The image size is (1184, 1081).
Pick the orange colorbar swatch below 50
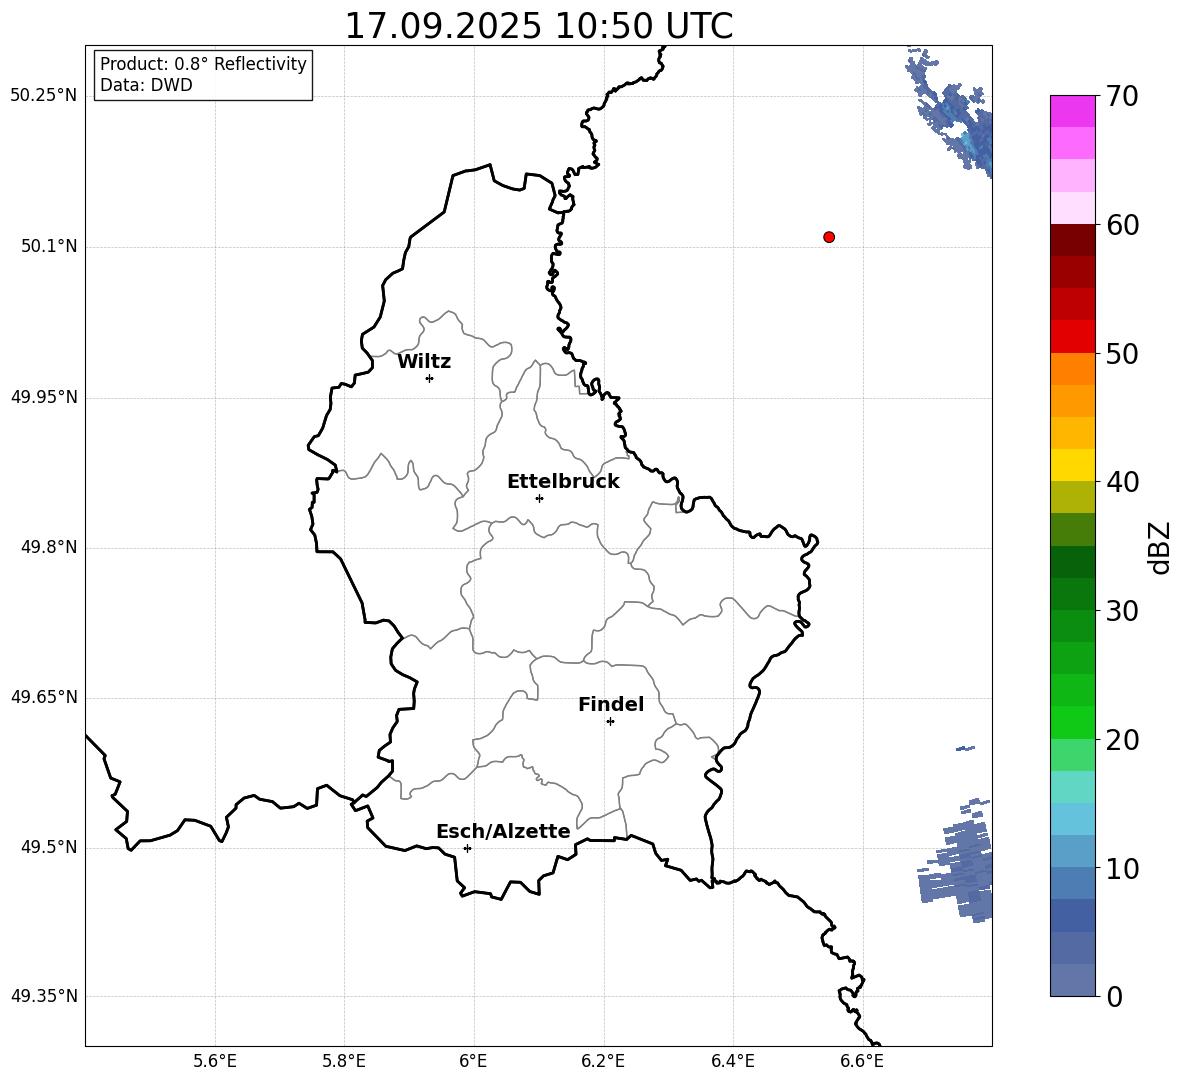(1073, 369)
